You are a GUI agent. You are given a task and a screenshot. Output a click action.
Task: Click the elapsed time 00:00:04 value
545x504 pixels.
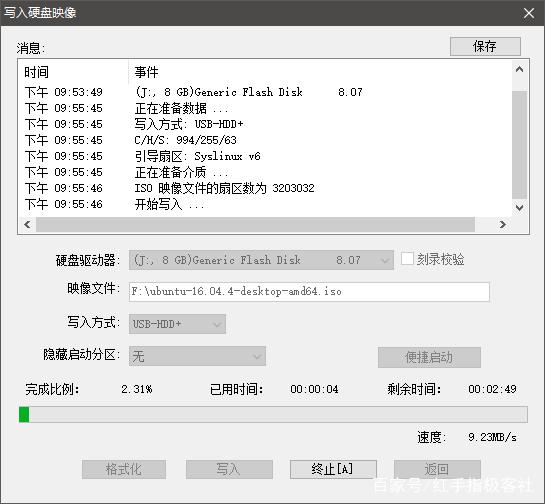click(x=314, y=389)
